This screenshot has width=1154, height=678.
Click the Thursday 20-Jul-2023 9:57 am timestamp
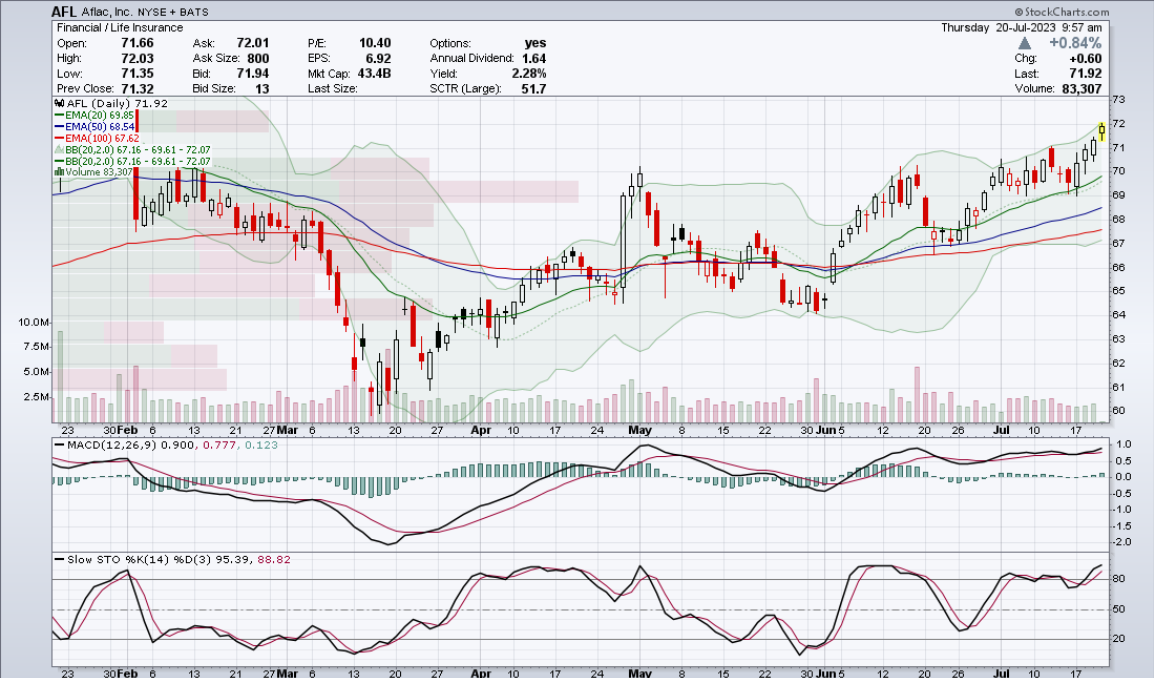1022,27
